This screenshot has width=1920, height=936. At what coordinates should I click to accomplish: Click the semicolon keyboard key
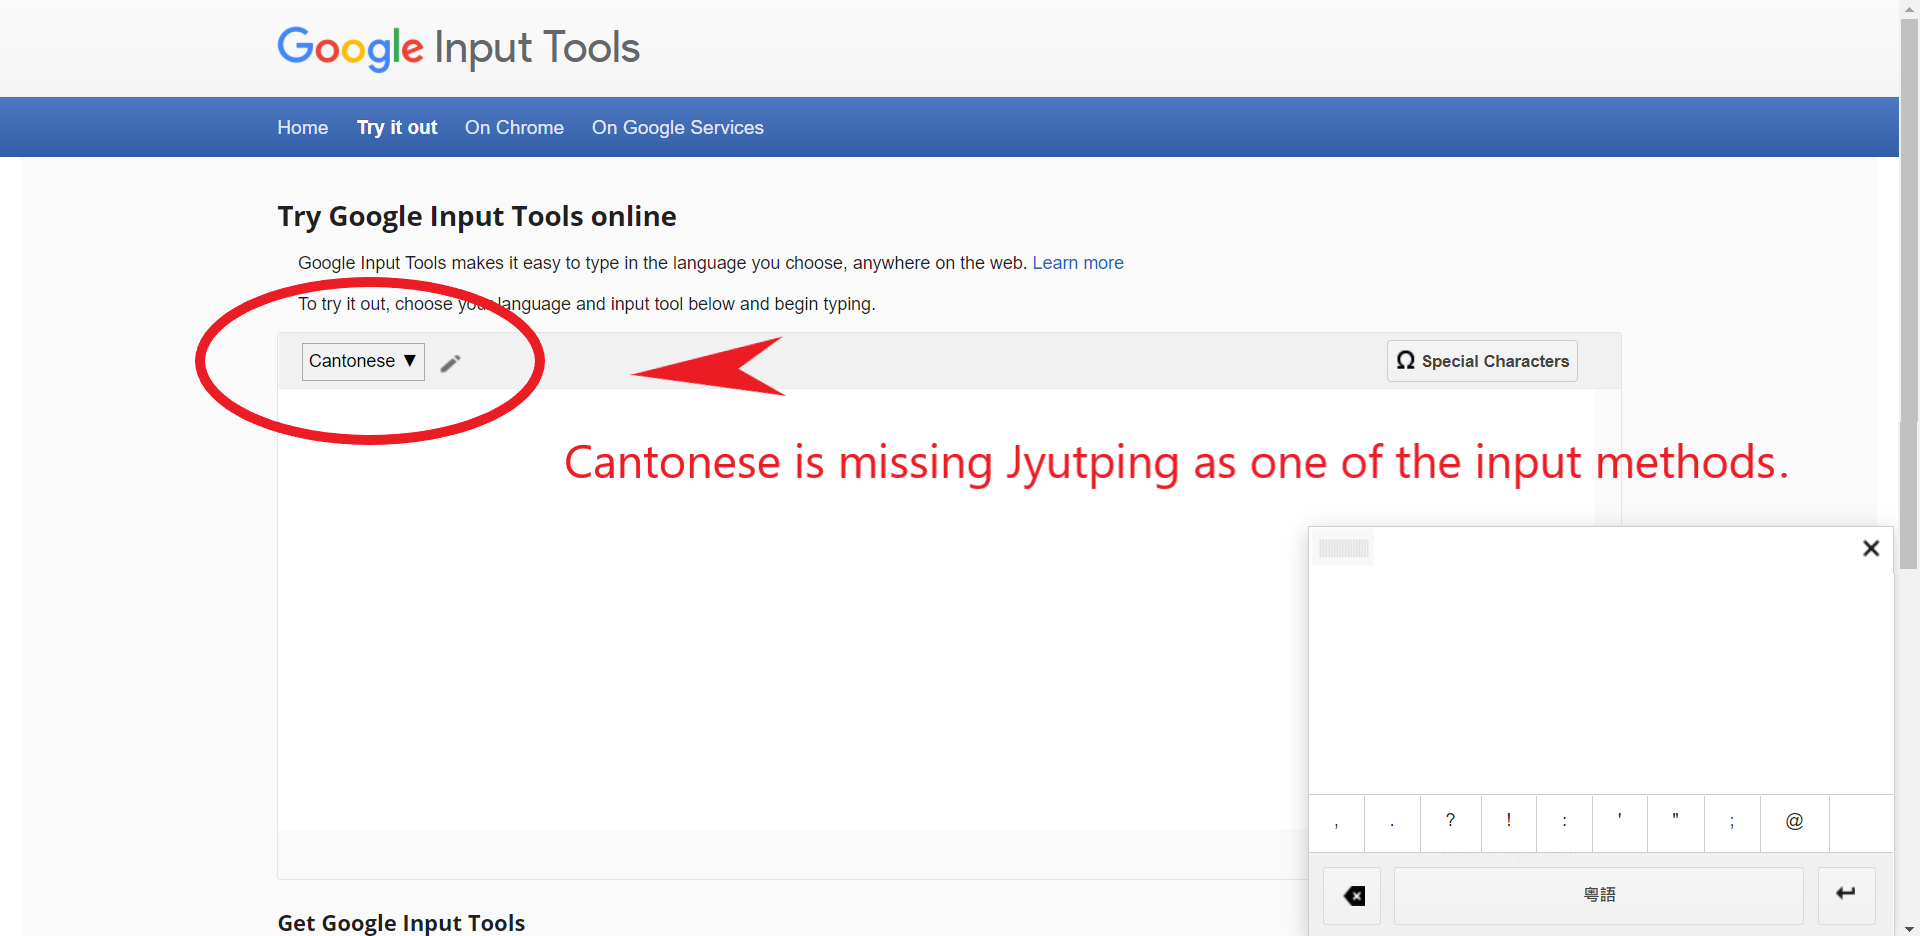tap(1731, 822)
